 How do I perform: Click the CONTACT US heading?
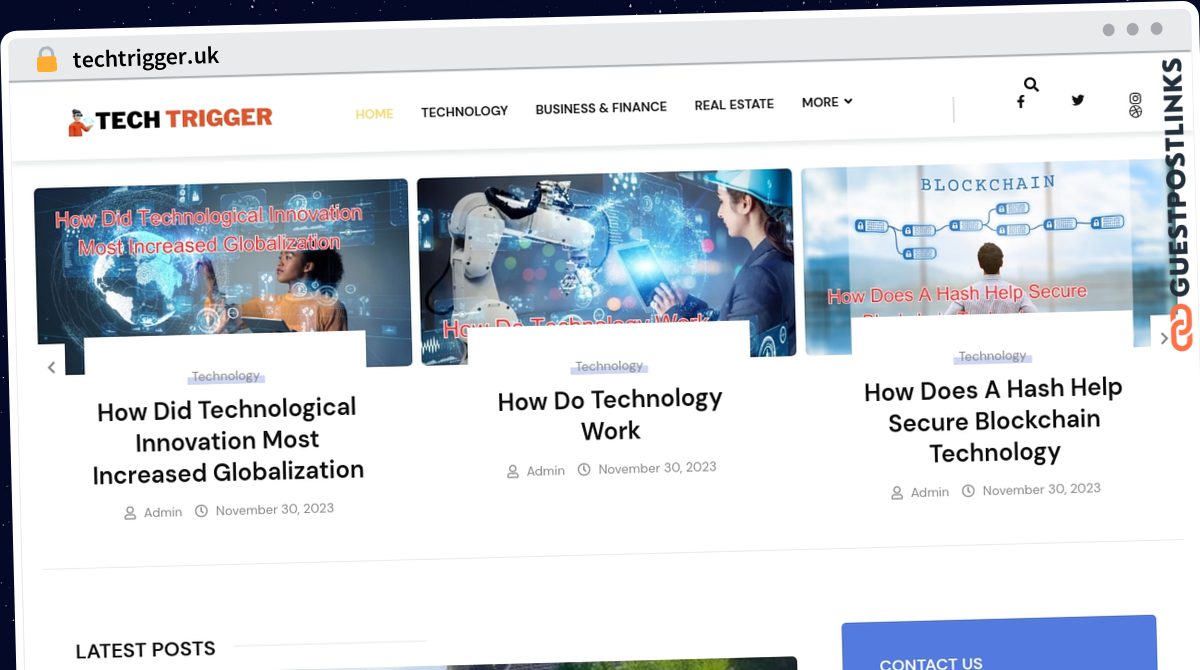[931, 663]
